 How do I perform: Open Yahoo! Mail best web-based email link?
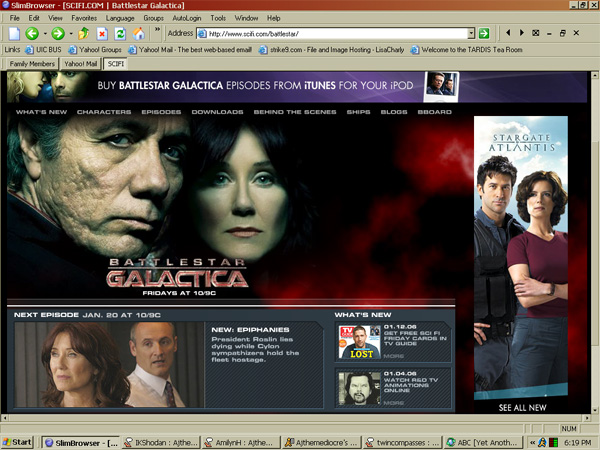[x=190, y=50]
